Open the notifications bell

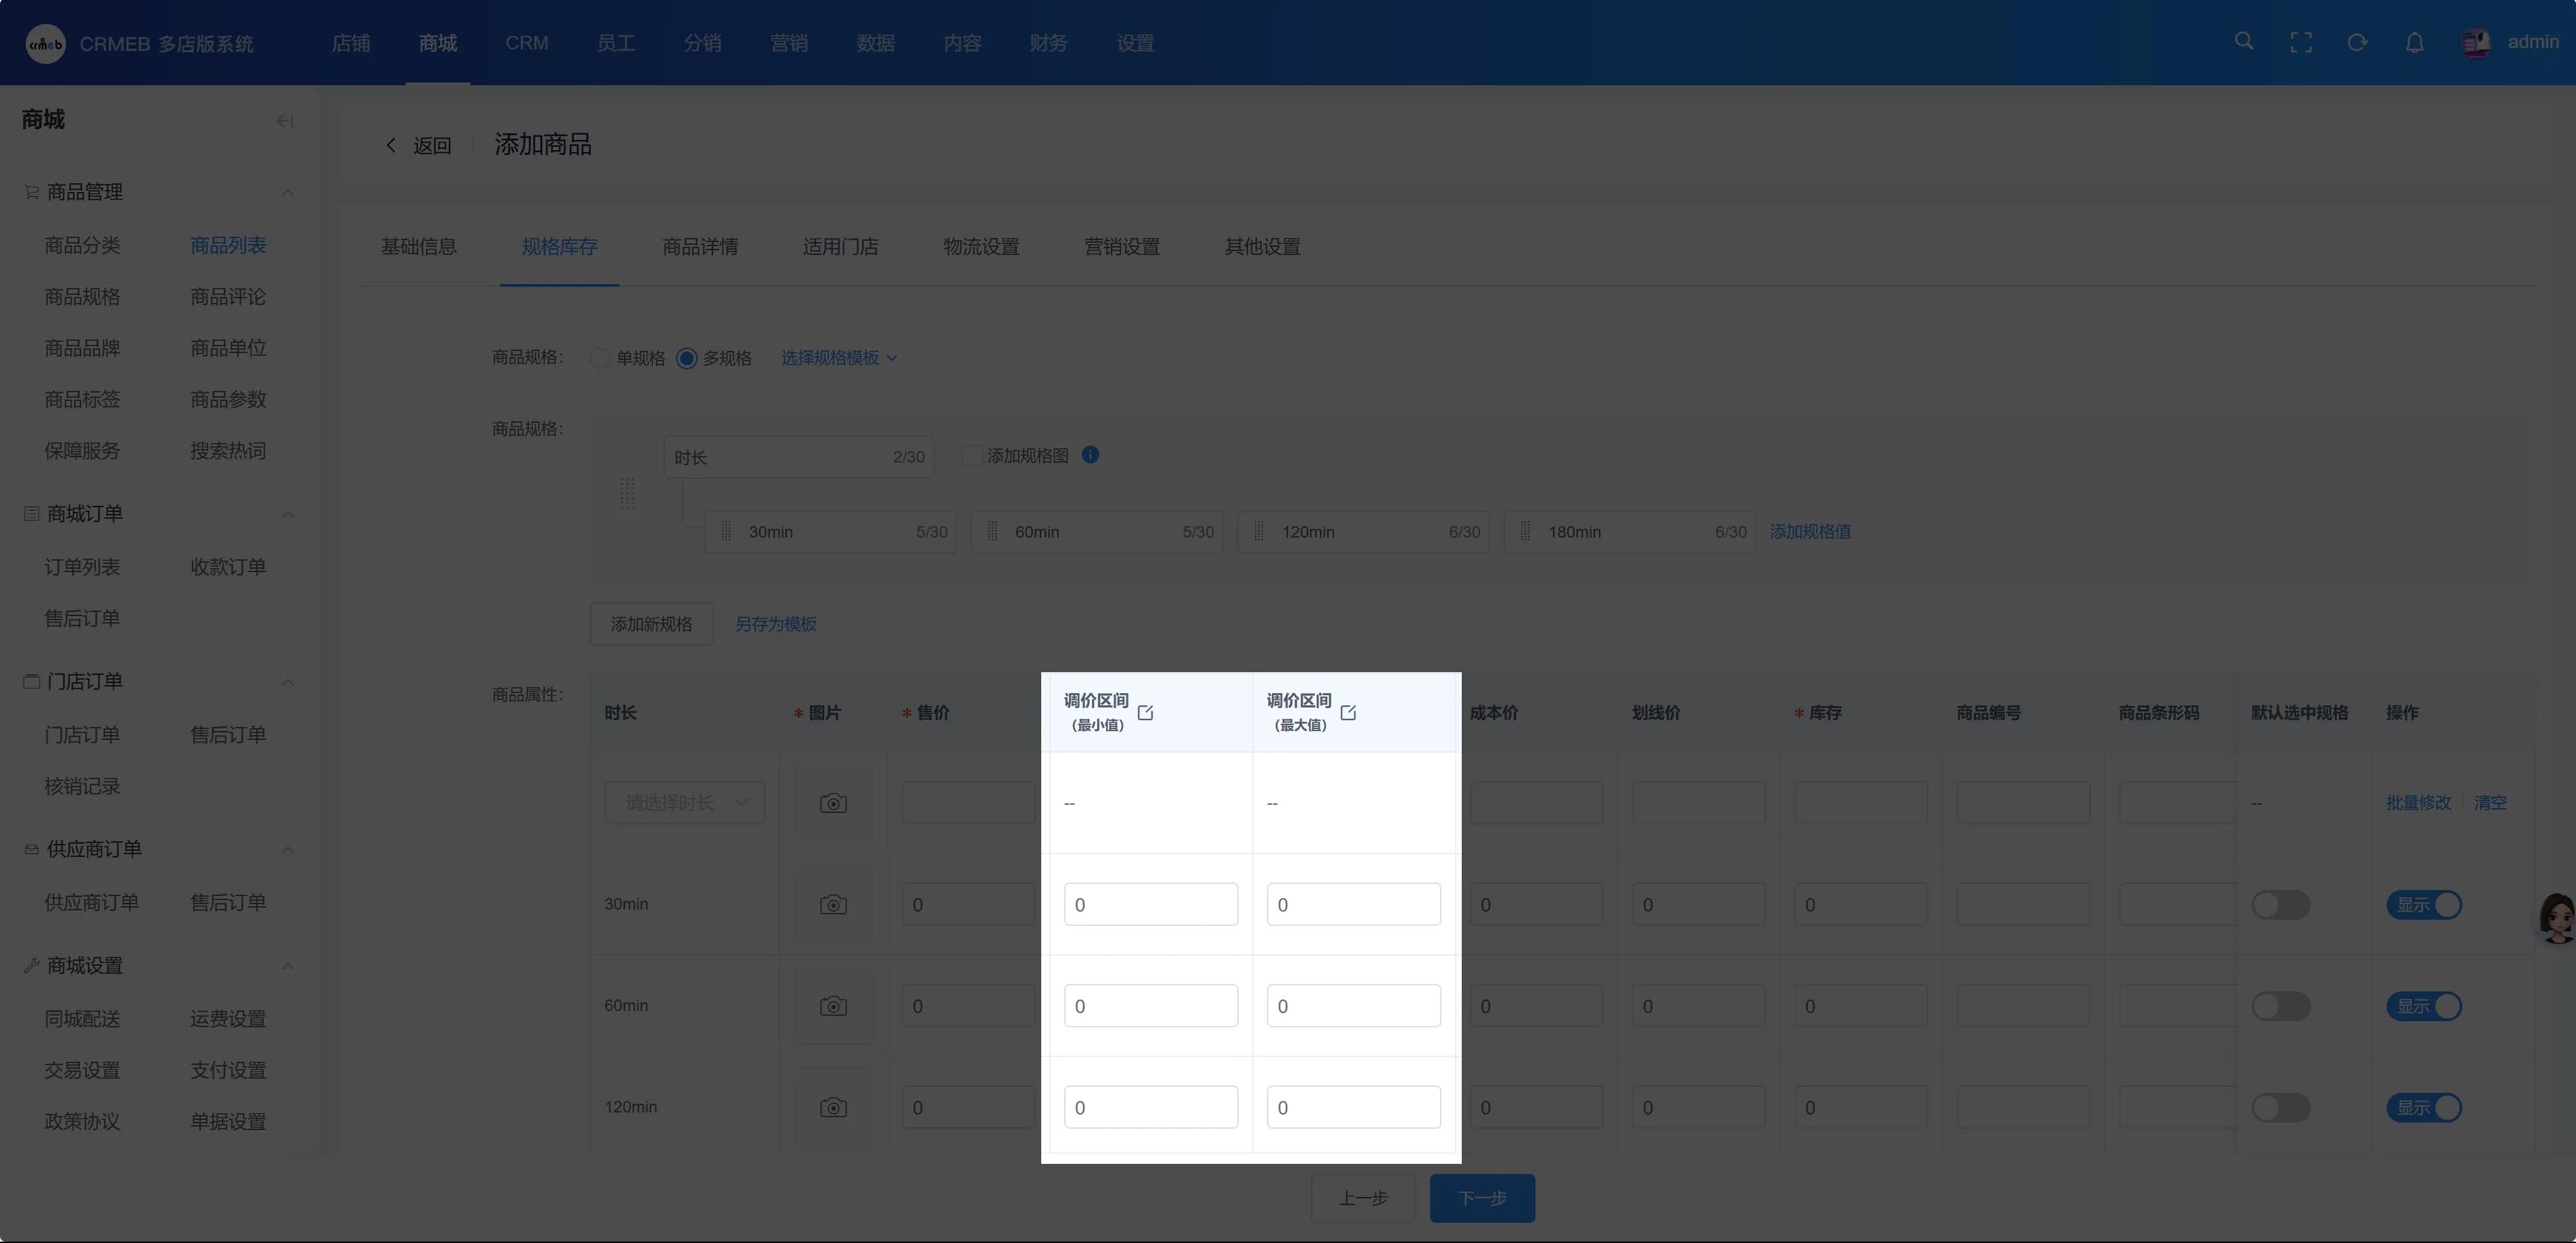click(2414, 42)
